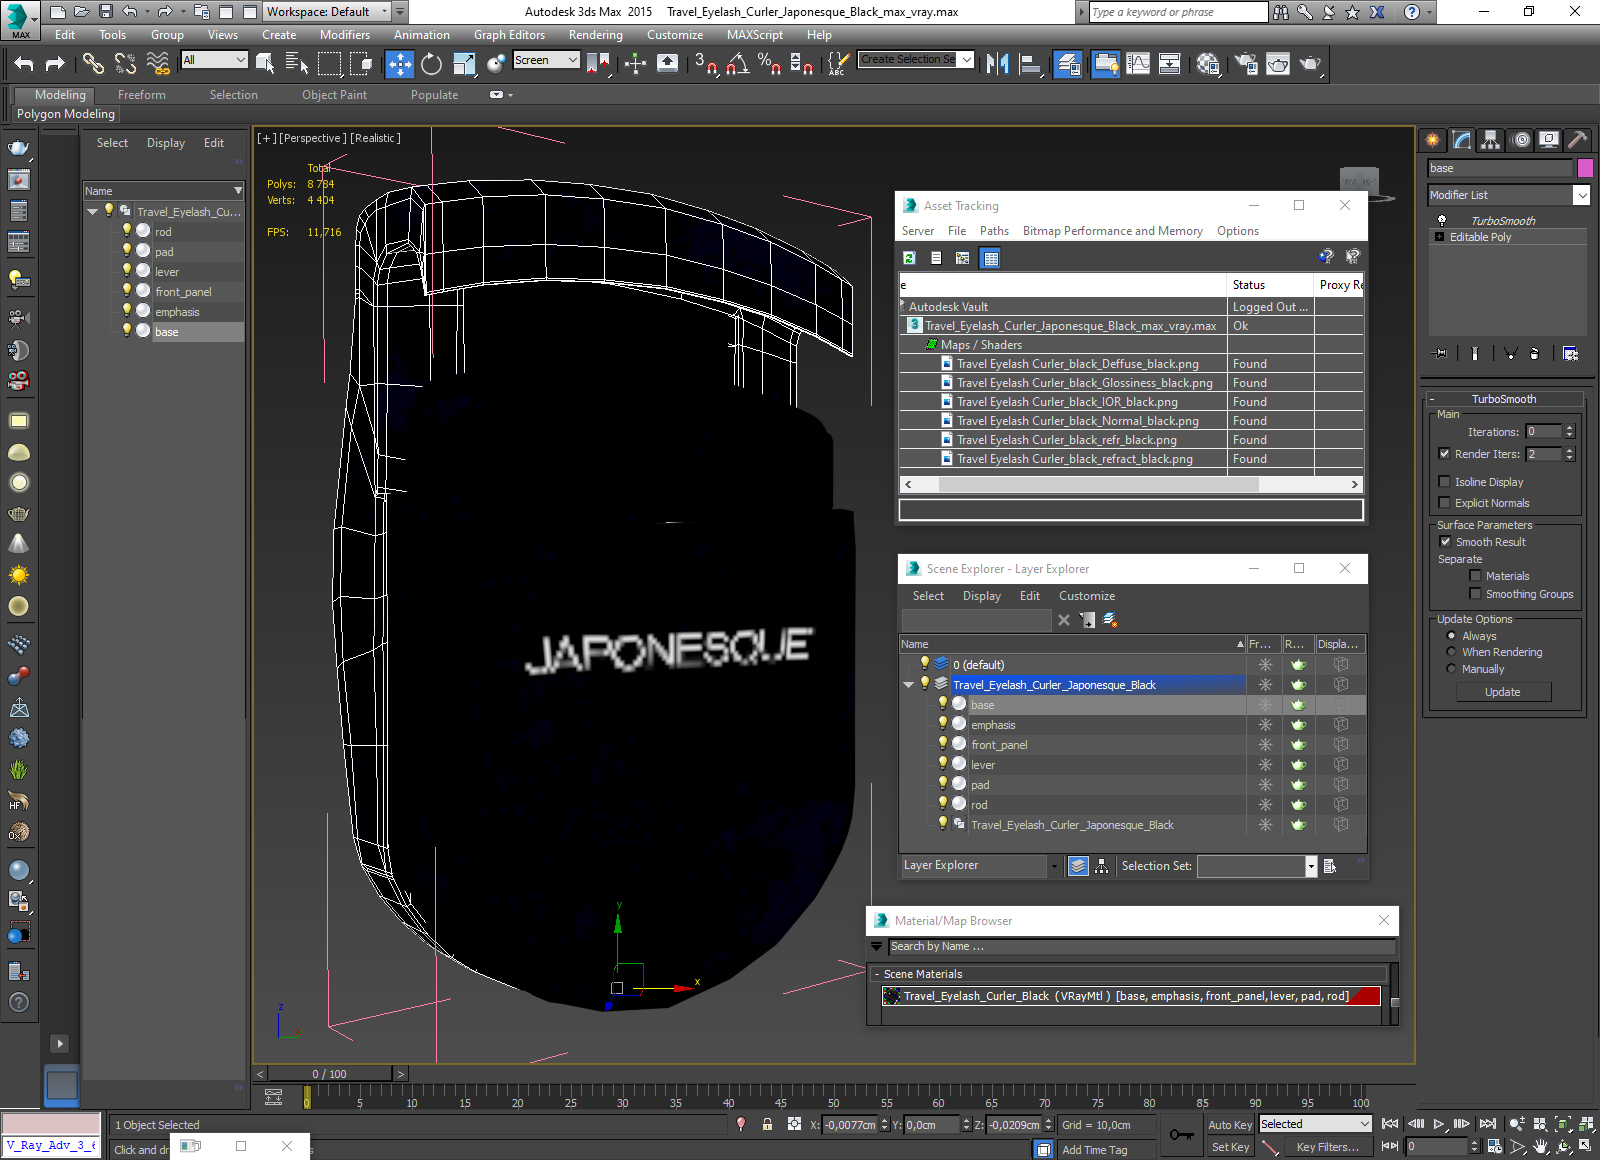Refresh the Asset Tracking list
The width and height of the screenshot is (1600, 1160).
tap(909, 258)
